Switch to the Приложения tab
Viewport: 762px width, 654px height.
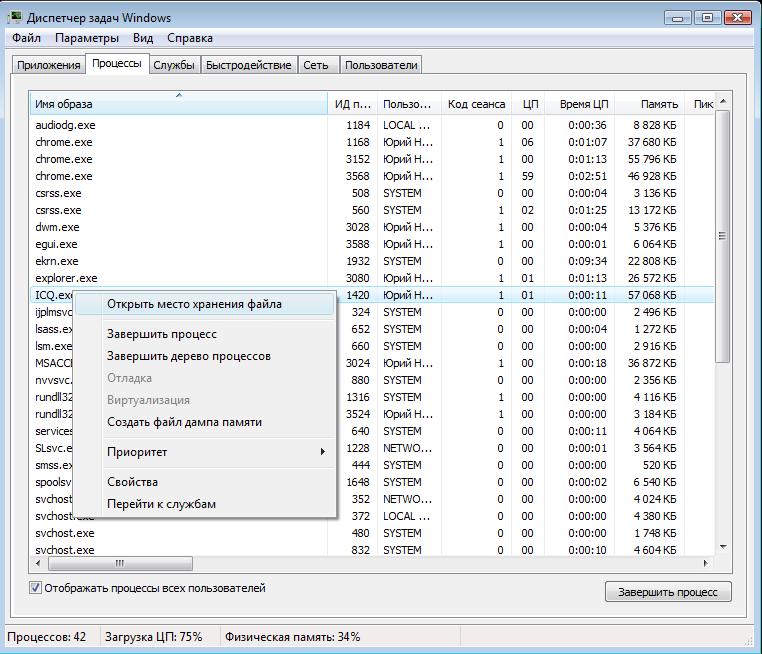(48, 65)
